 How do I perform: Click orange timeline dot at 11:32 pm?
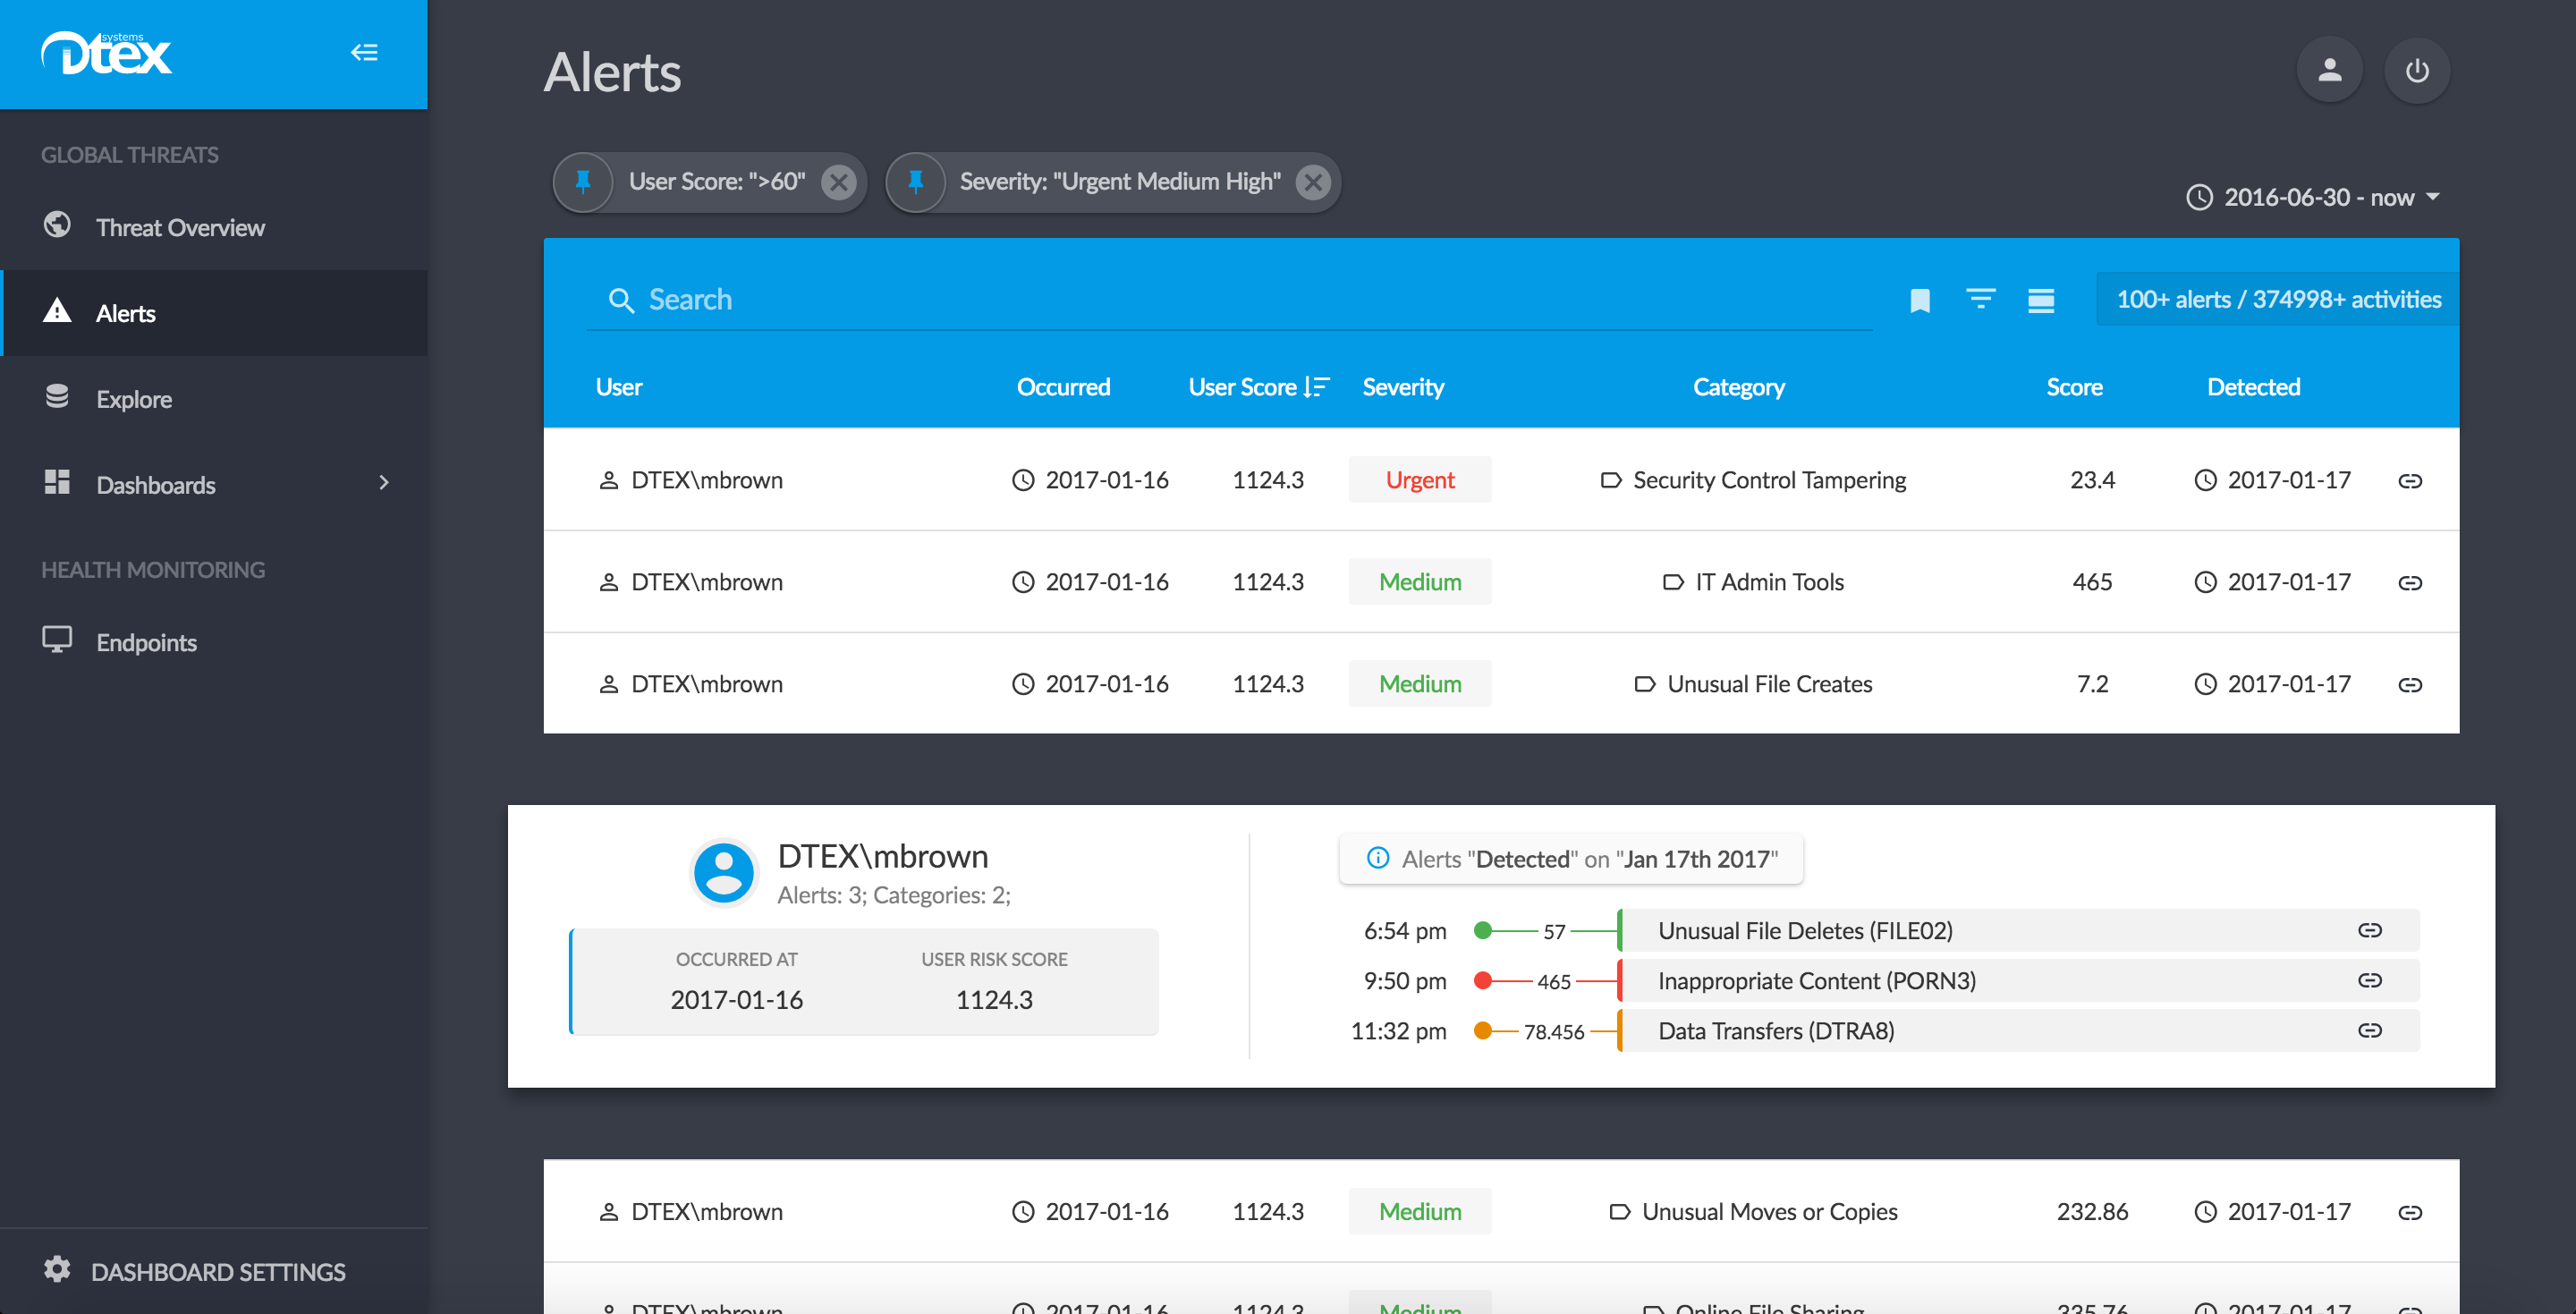(1483, 1031)
